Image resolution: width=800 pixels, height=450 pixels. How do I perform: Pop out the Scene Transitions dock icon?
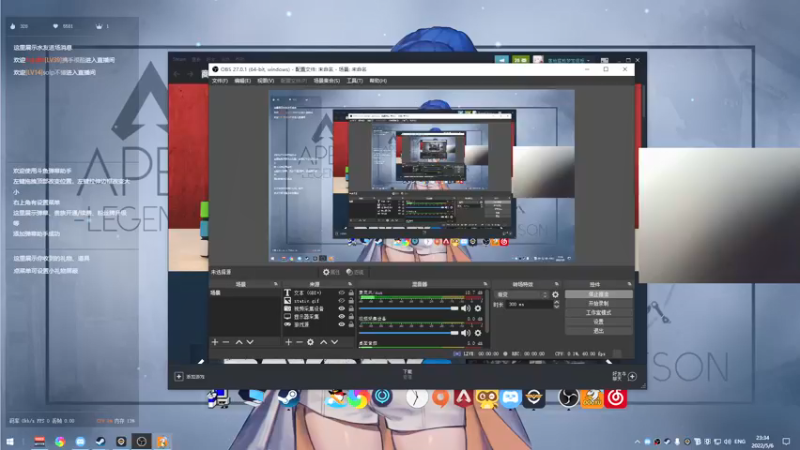point(557,284)
